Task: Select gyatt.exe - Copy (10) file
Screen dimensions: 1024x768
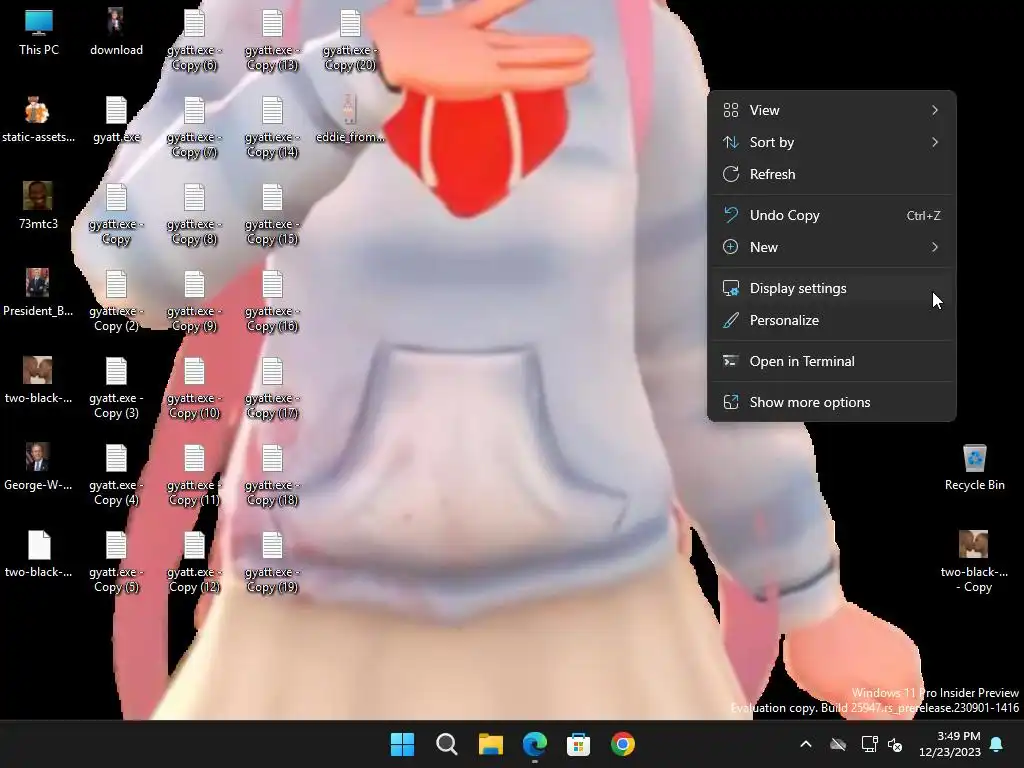Action: pyautogui.click(x=194, y=388)
